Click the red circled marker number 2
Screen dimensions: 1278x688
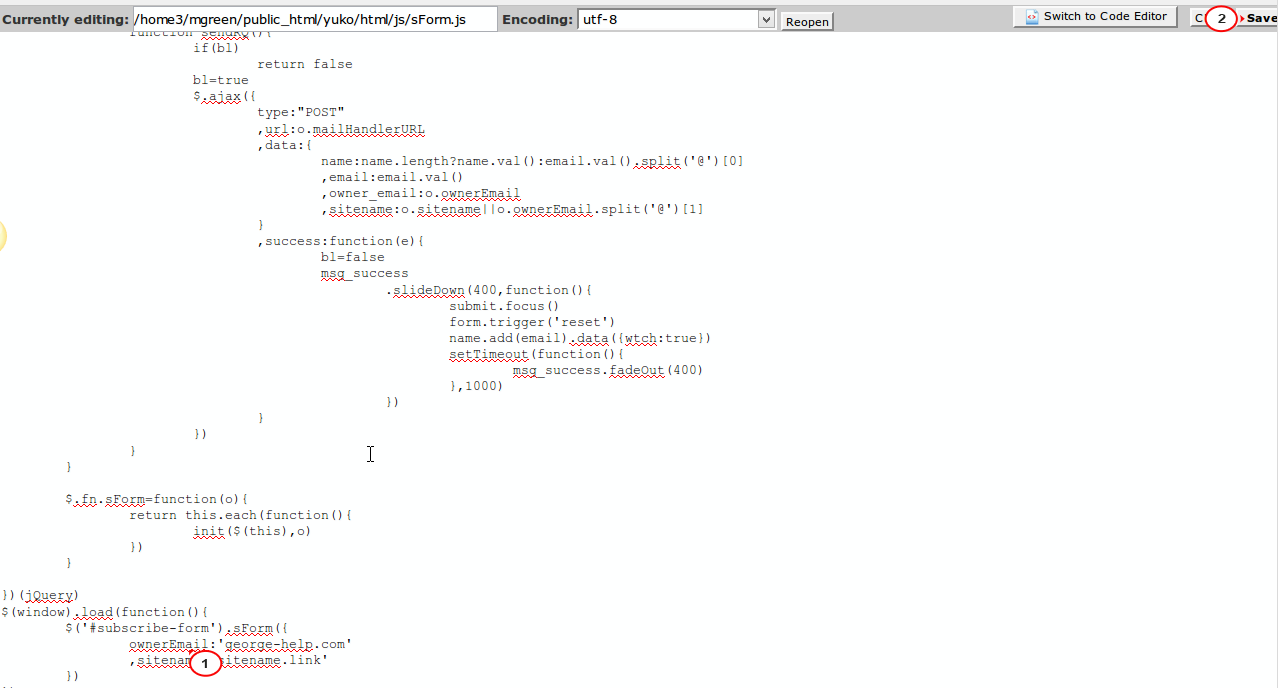tap(1221, 19)
